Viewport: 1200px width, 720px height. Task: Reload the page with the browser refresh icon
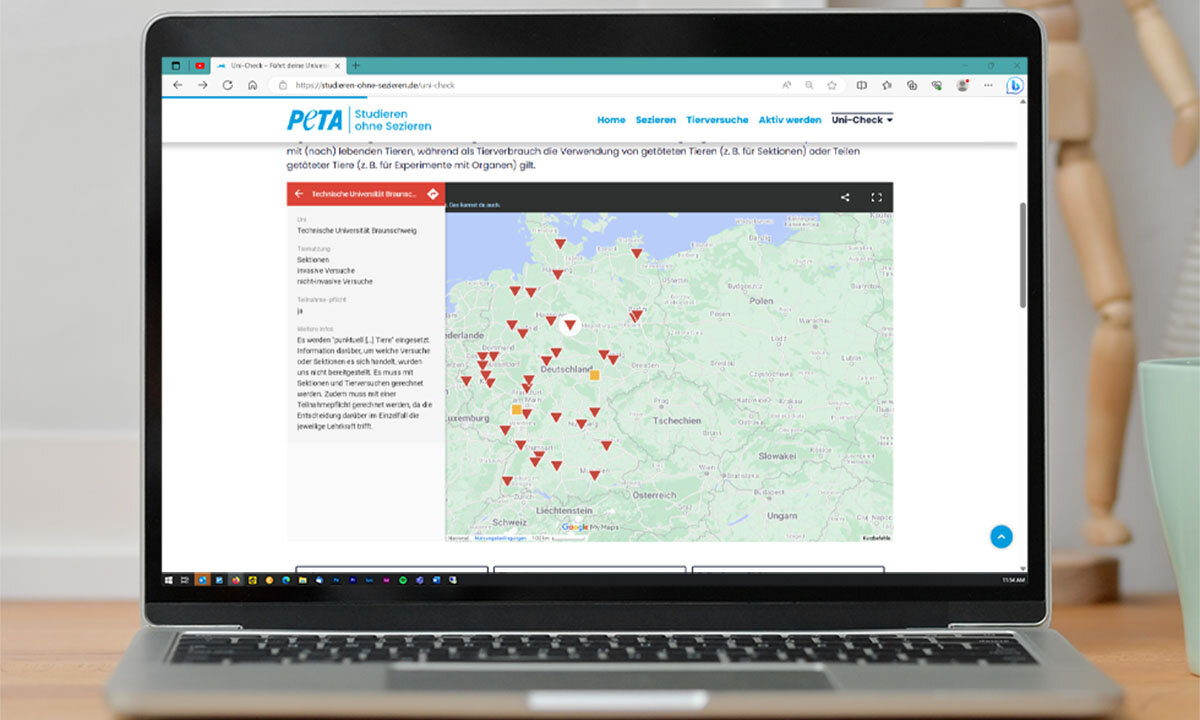click(x=227, y=85)
